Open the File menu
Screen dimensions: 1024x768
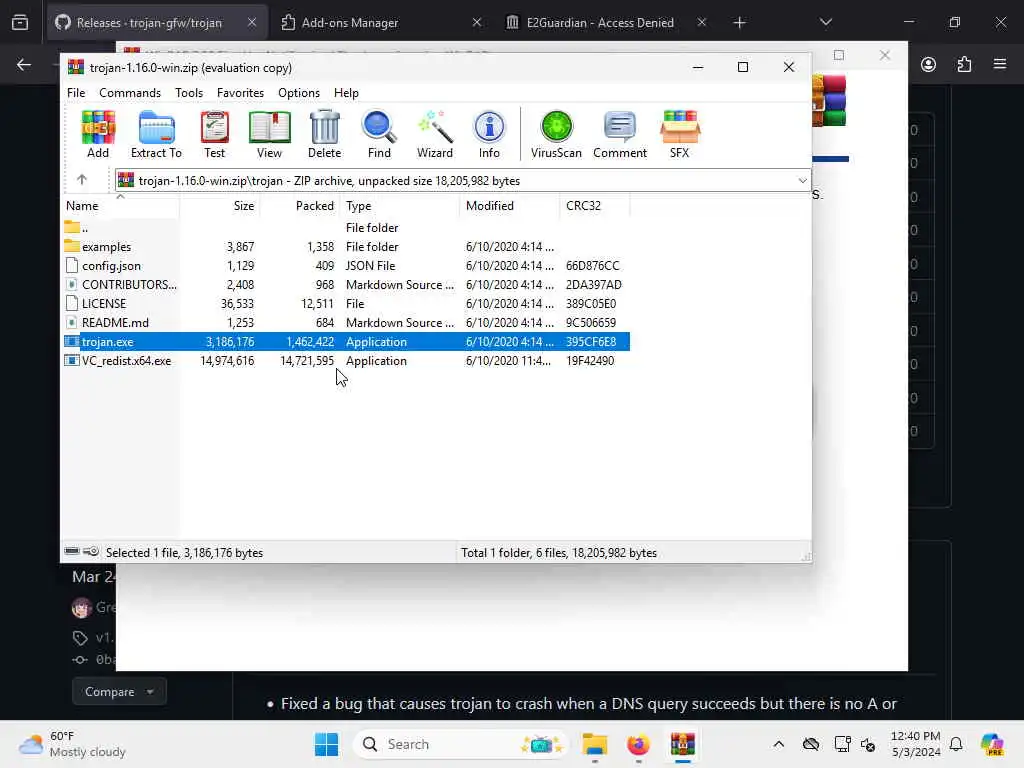pyautogui.click(x=76, y=93)
